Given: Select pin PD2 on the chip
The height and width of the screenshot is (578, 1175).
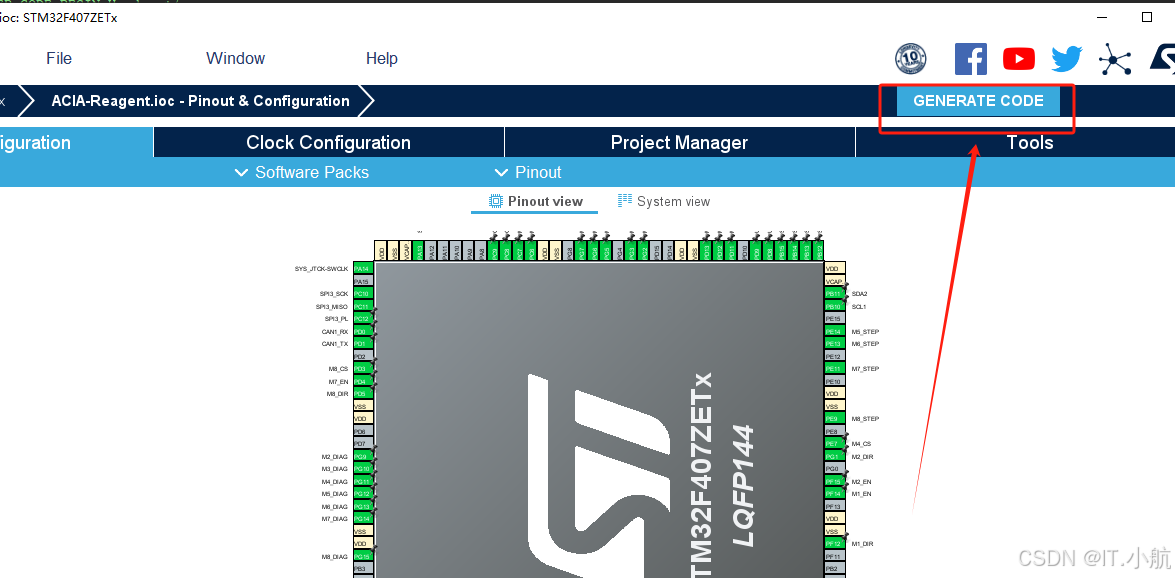Looking at the screenshot, I should coord(363,356).
